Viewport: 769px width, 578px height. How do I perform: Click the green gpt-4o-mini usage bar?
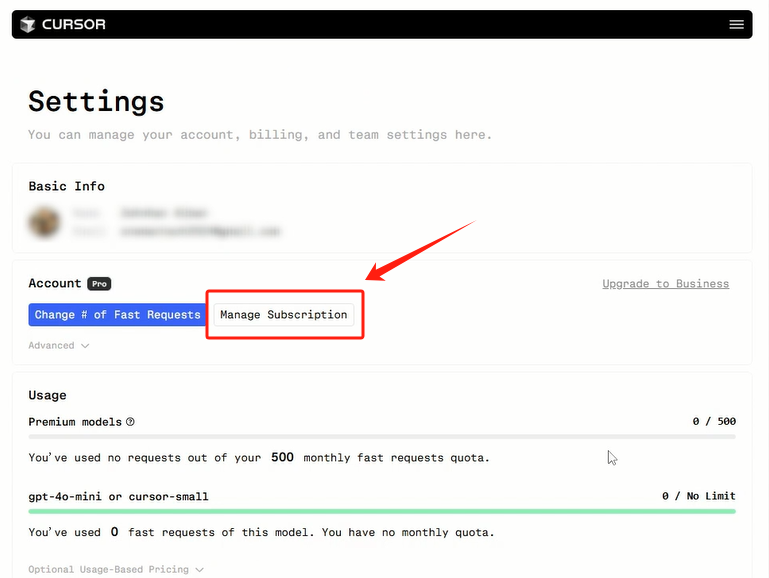382,511
